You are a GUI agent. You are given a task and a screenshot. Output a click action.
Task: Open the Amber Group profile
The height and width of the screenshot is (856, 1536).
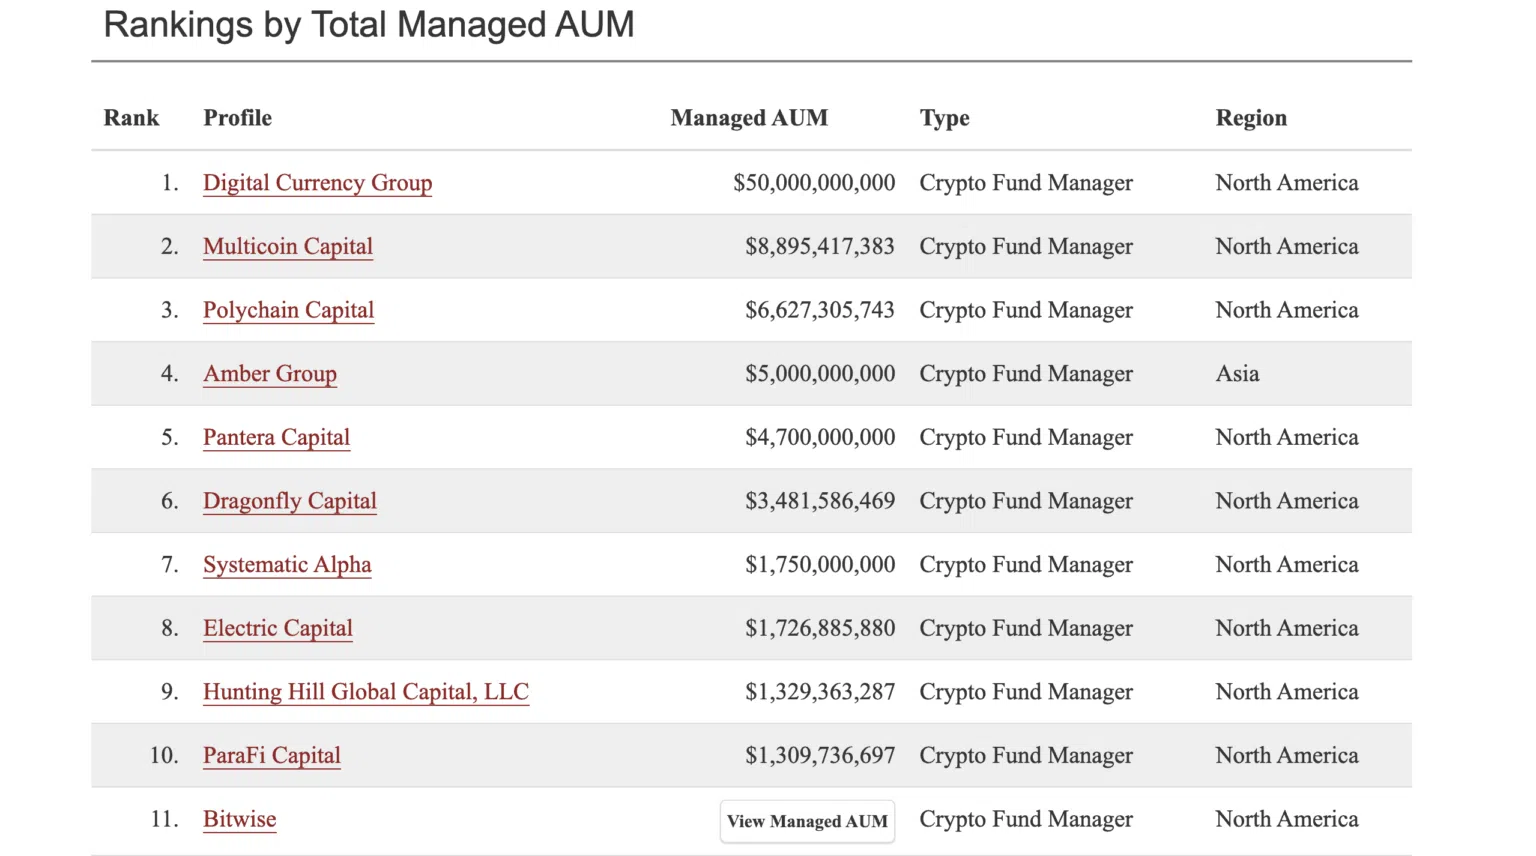(270, 374)
